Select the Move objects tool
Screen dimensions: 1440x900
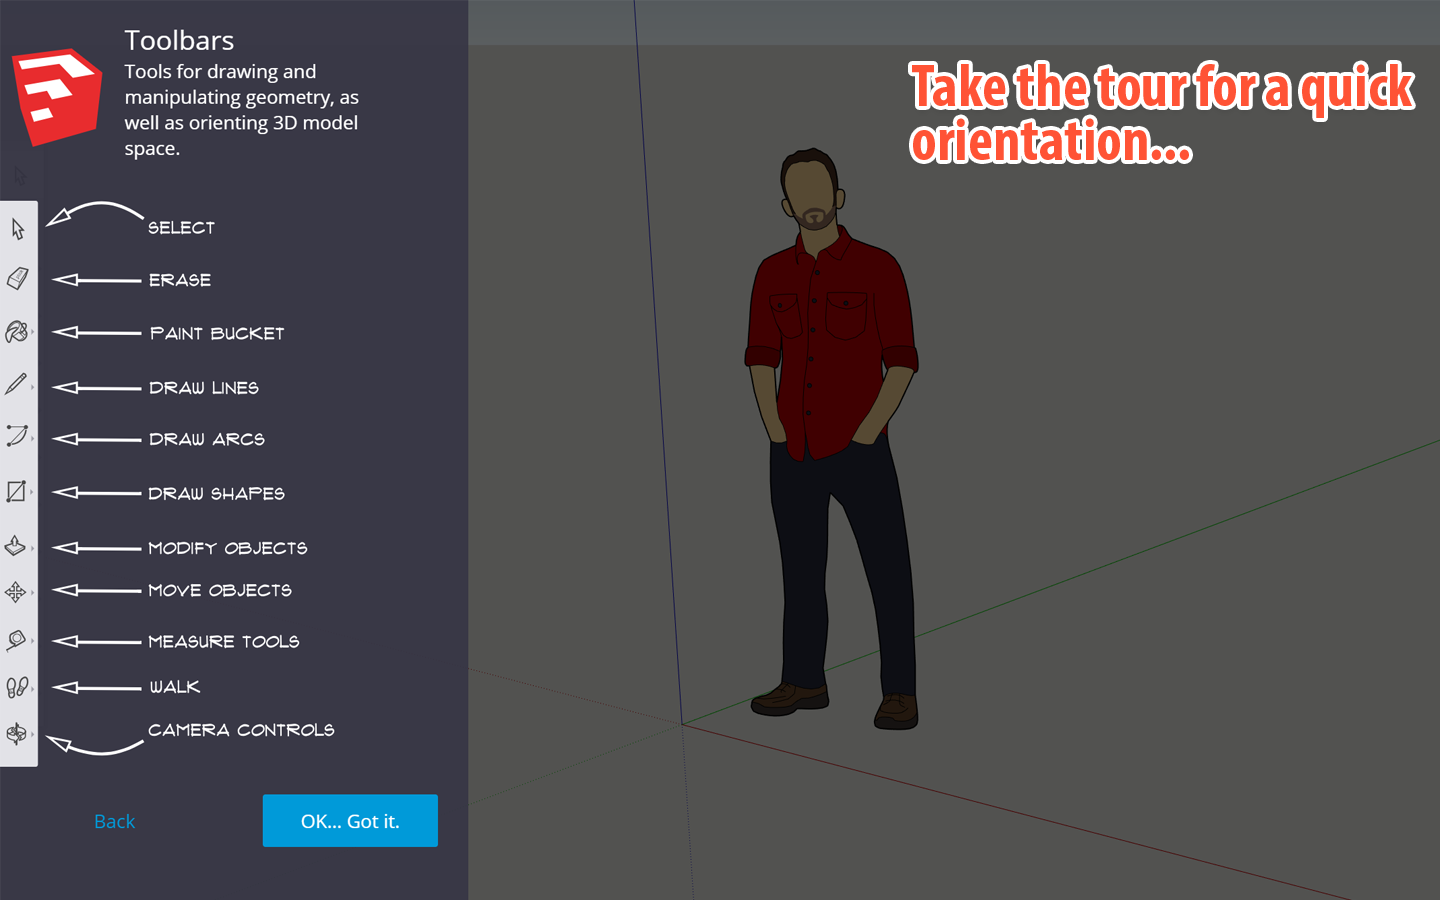click(16, 592)
